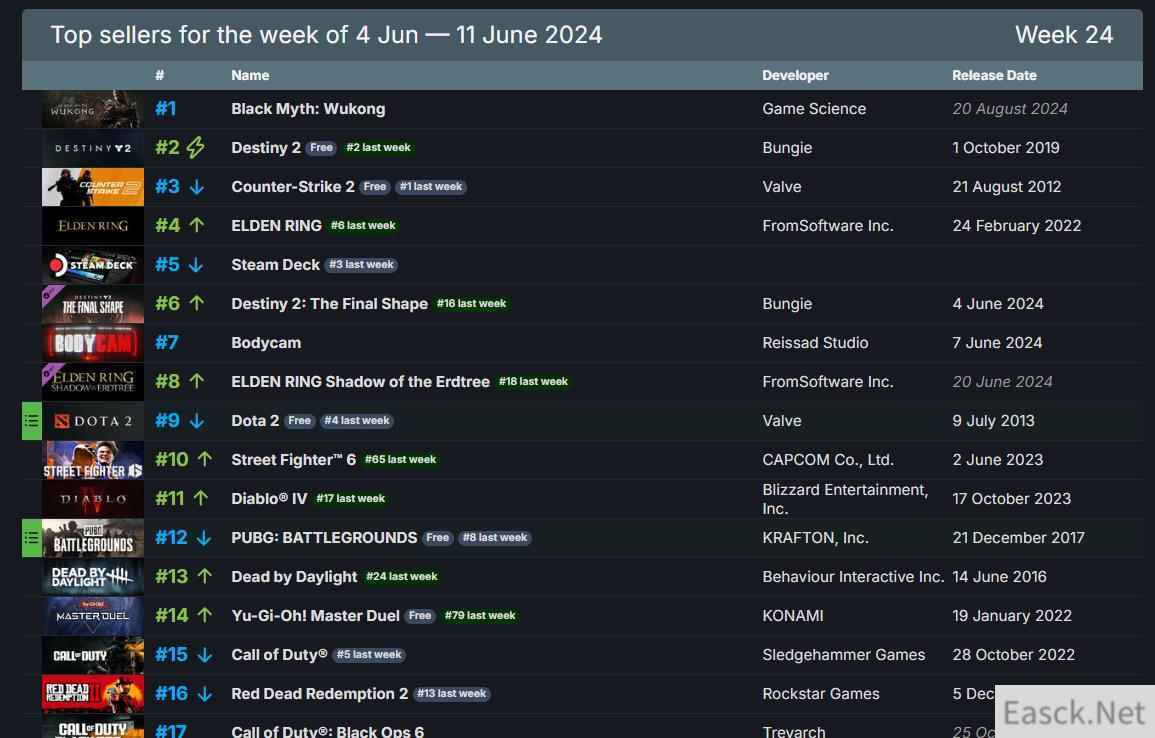
Task: Click the '#1 last week' badge on Counter-Strike 2
Action: [x=431, y=186]
